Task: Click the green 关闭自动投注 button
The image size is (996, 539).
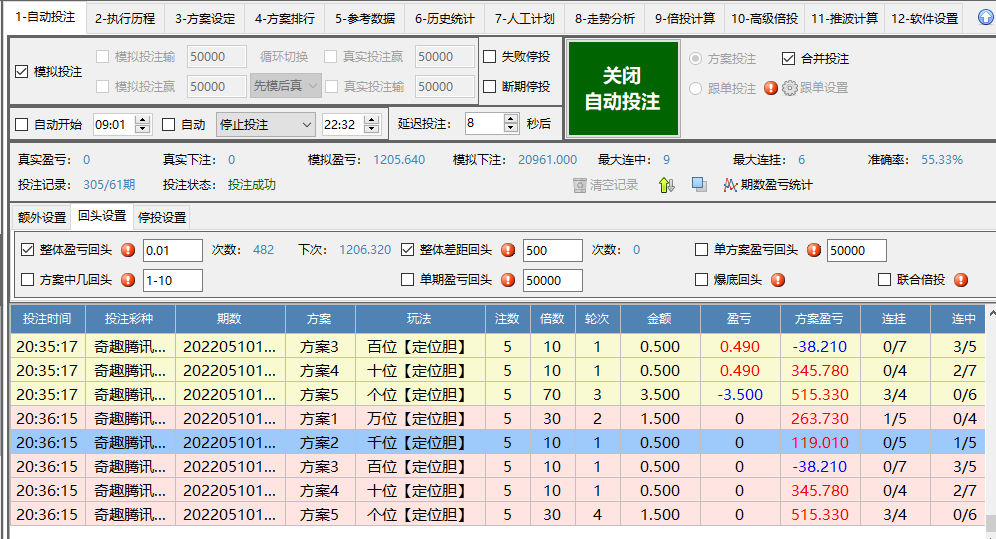Action: coord(622,88)
